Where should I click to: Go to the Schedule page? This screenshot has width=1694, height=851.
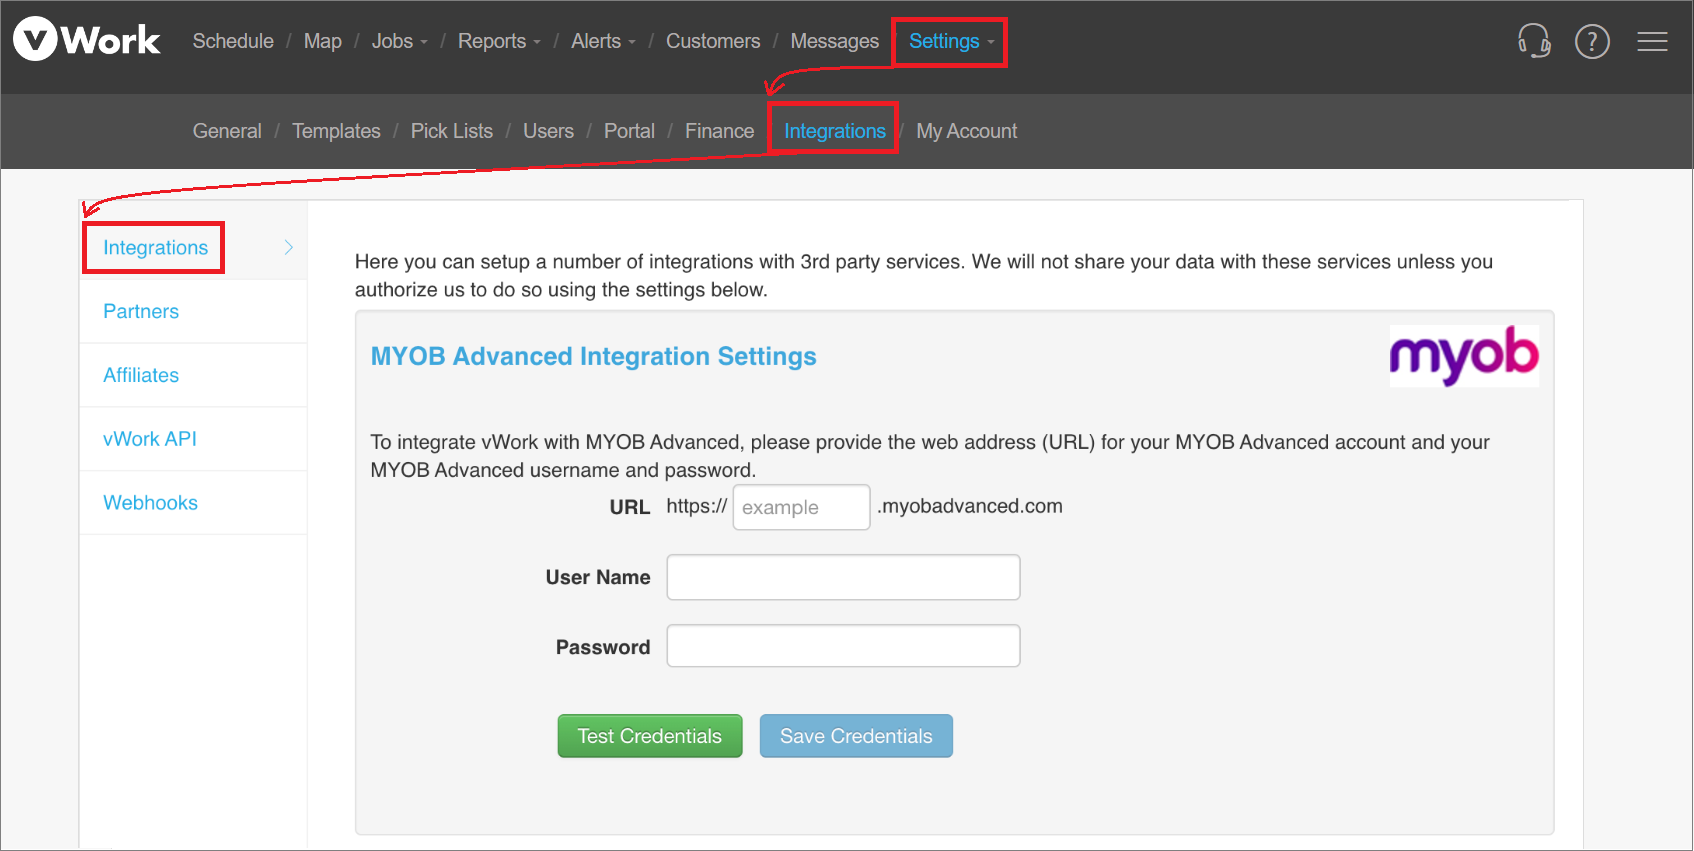tap(233, 41)
